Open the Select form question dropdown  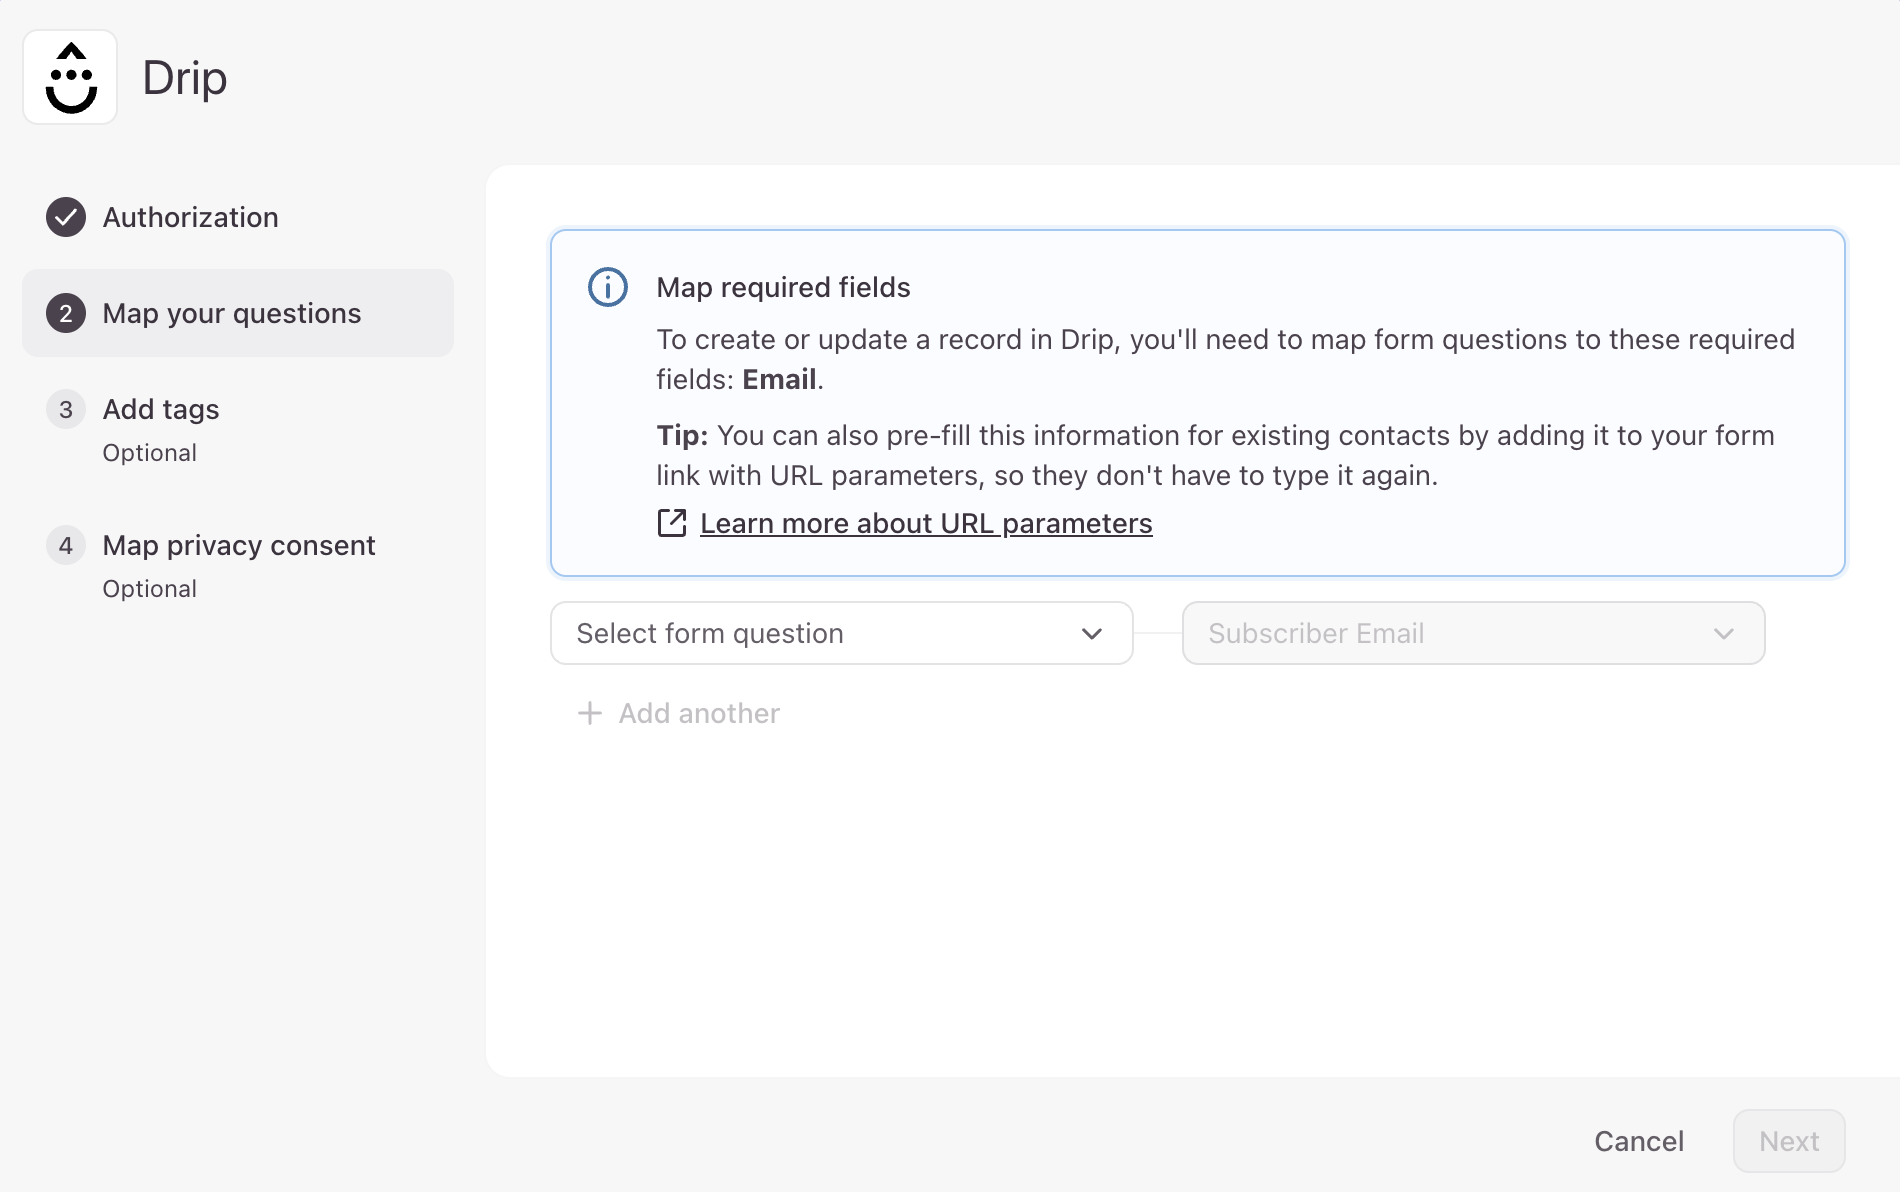click(x=842, y=633)
